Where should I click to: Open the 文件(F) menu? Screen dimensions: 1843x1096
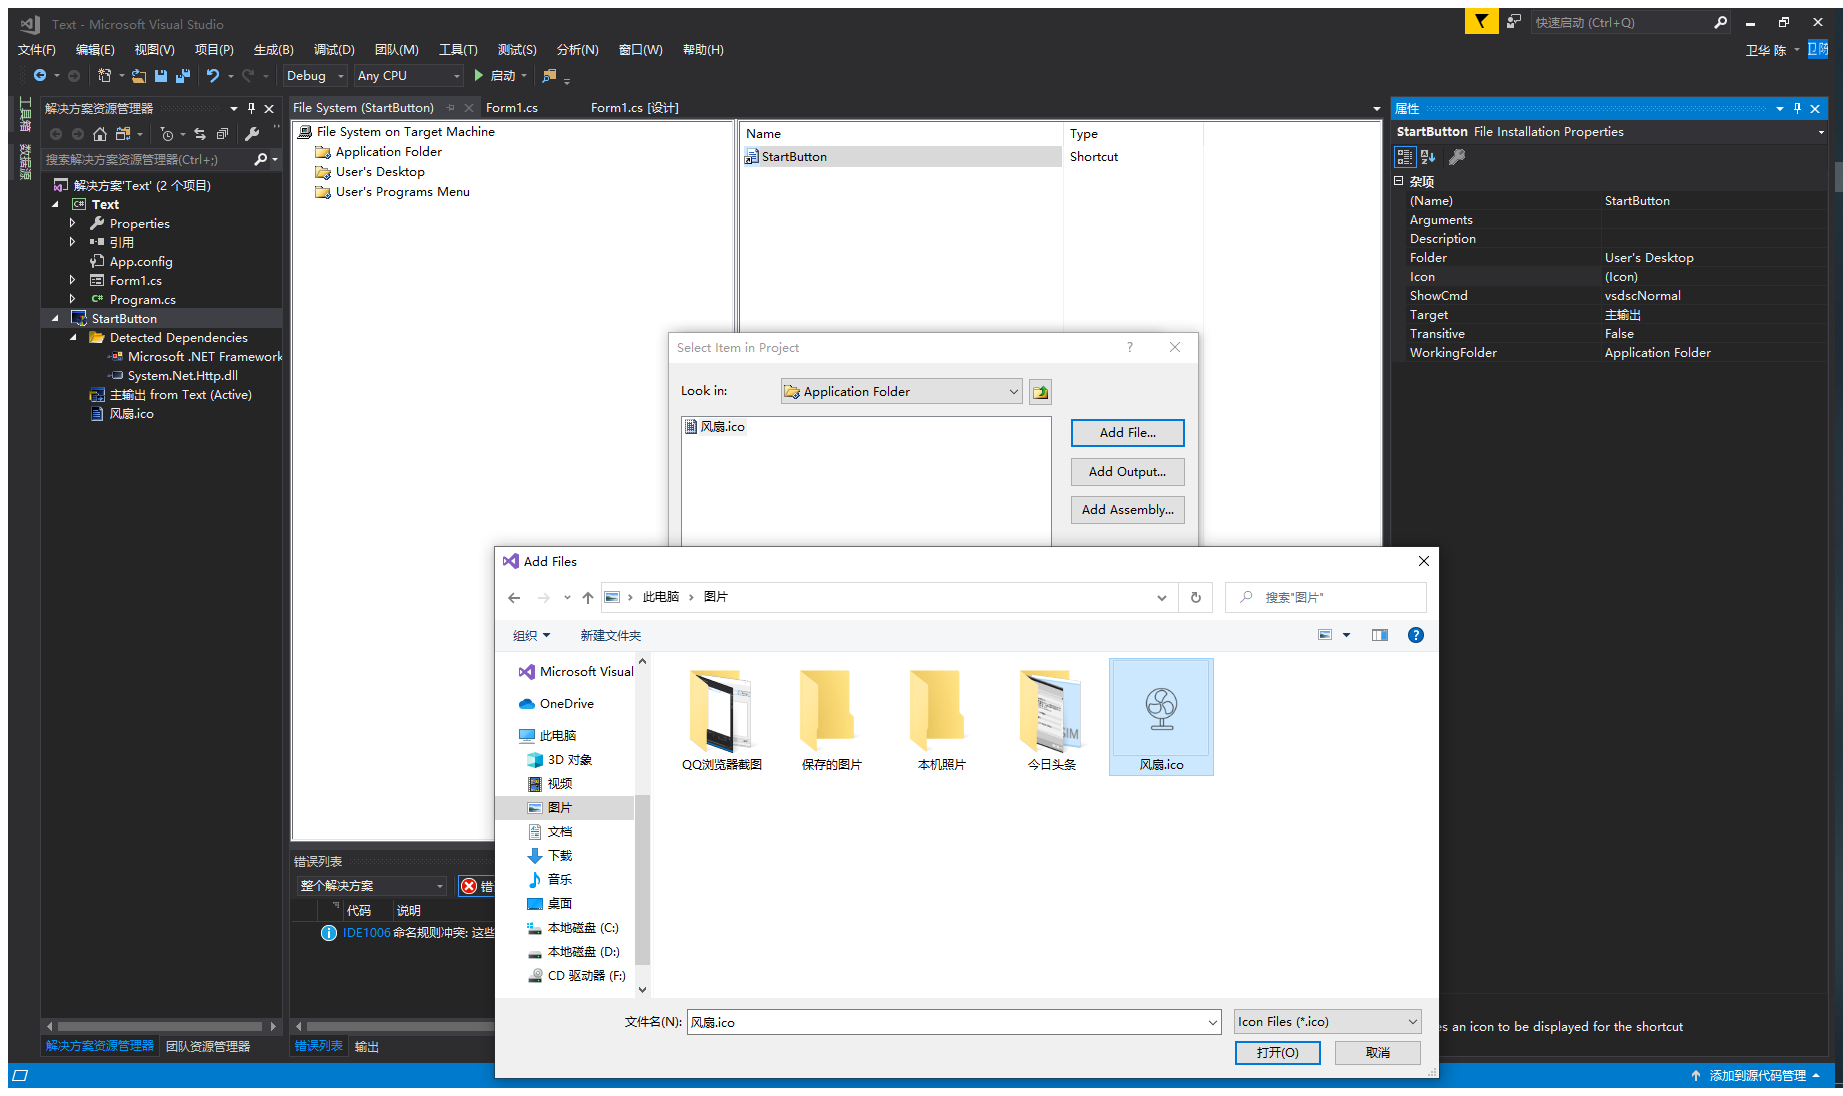tap(37, 49)
